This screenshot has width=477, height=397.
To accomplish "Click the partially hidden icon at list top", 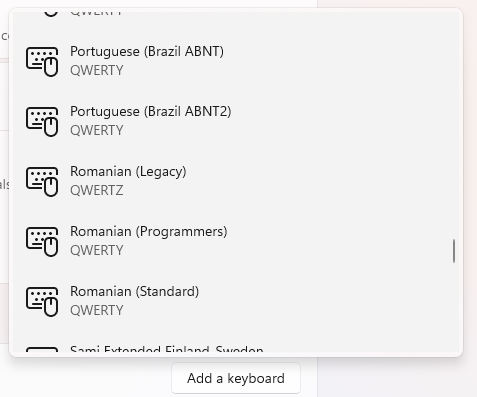I will coord(51,13).
